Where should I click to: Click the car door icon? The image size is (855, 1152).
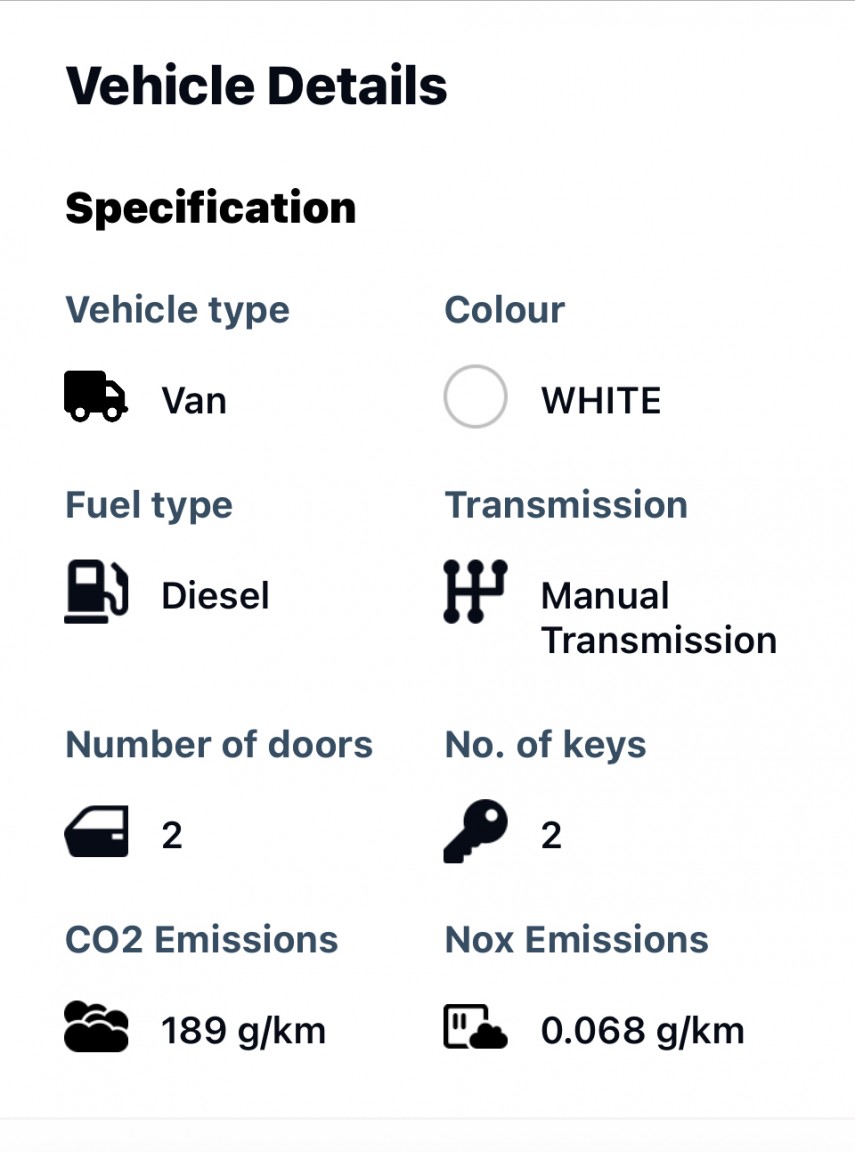pyautogui.click(x=96, y=833)
